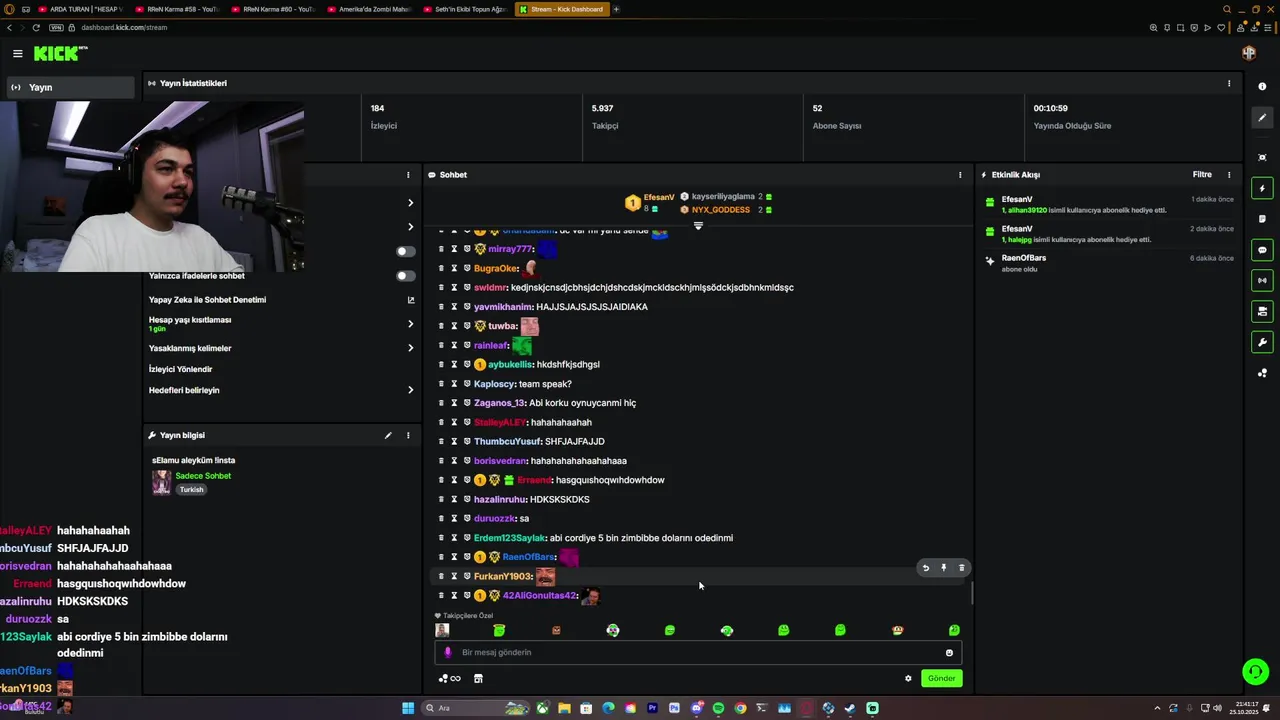Collapse the pinned gifters bar arrow
1280x720 pixels.
pos(698,226)
